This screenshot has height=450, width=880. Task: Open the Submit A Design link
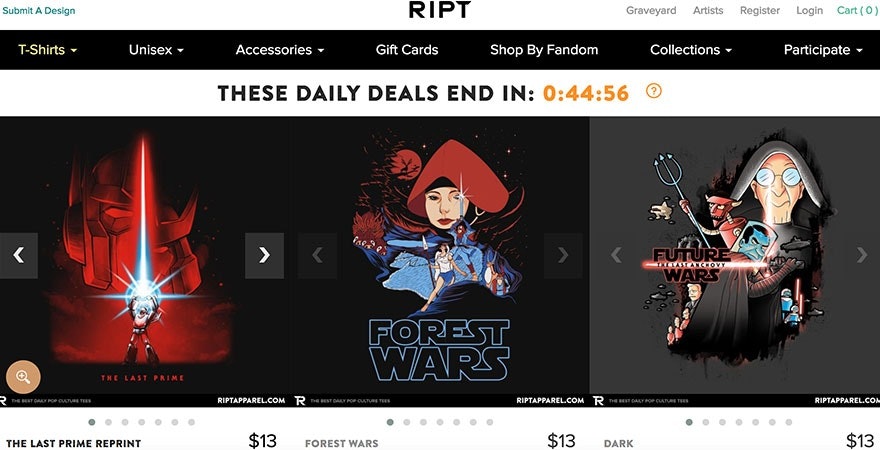tap(39, 11)
